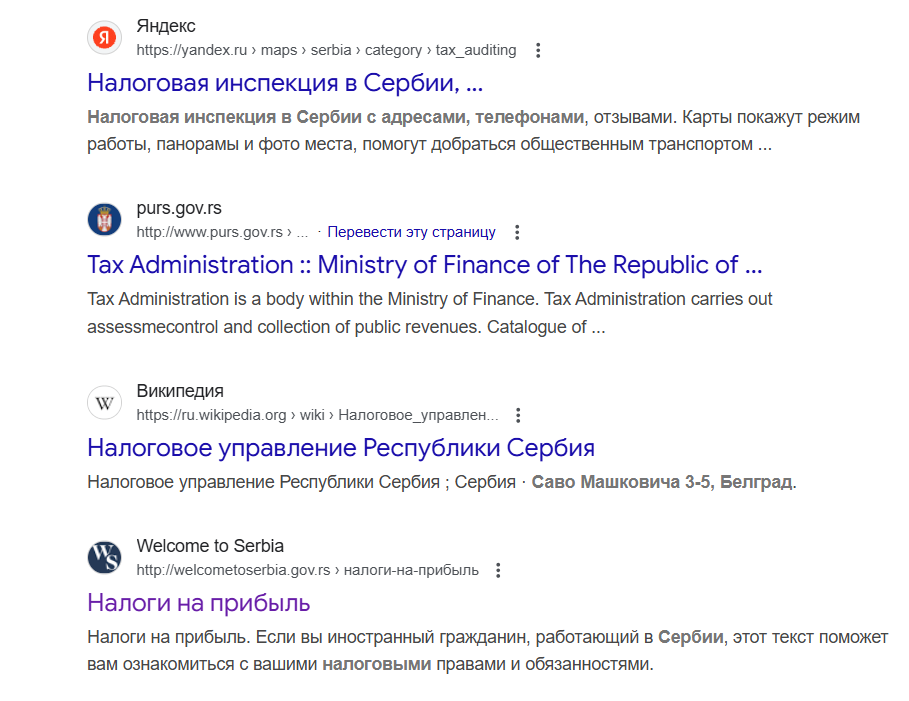Screen dimensions: 909x701
Task: Click the yandex.ru maps breadcrumb URL
Action: point(326,50)
